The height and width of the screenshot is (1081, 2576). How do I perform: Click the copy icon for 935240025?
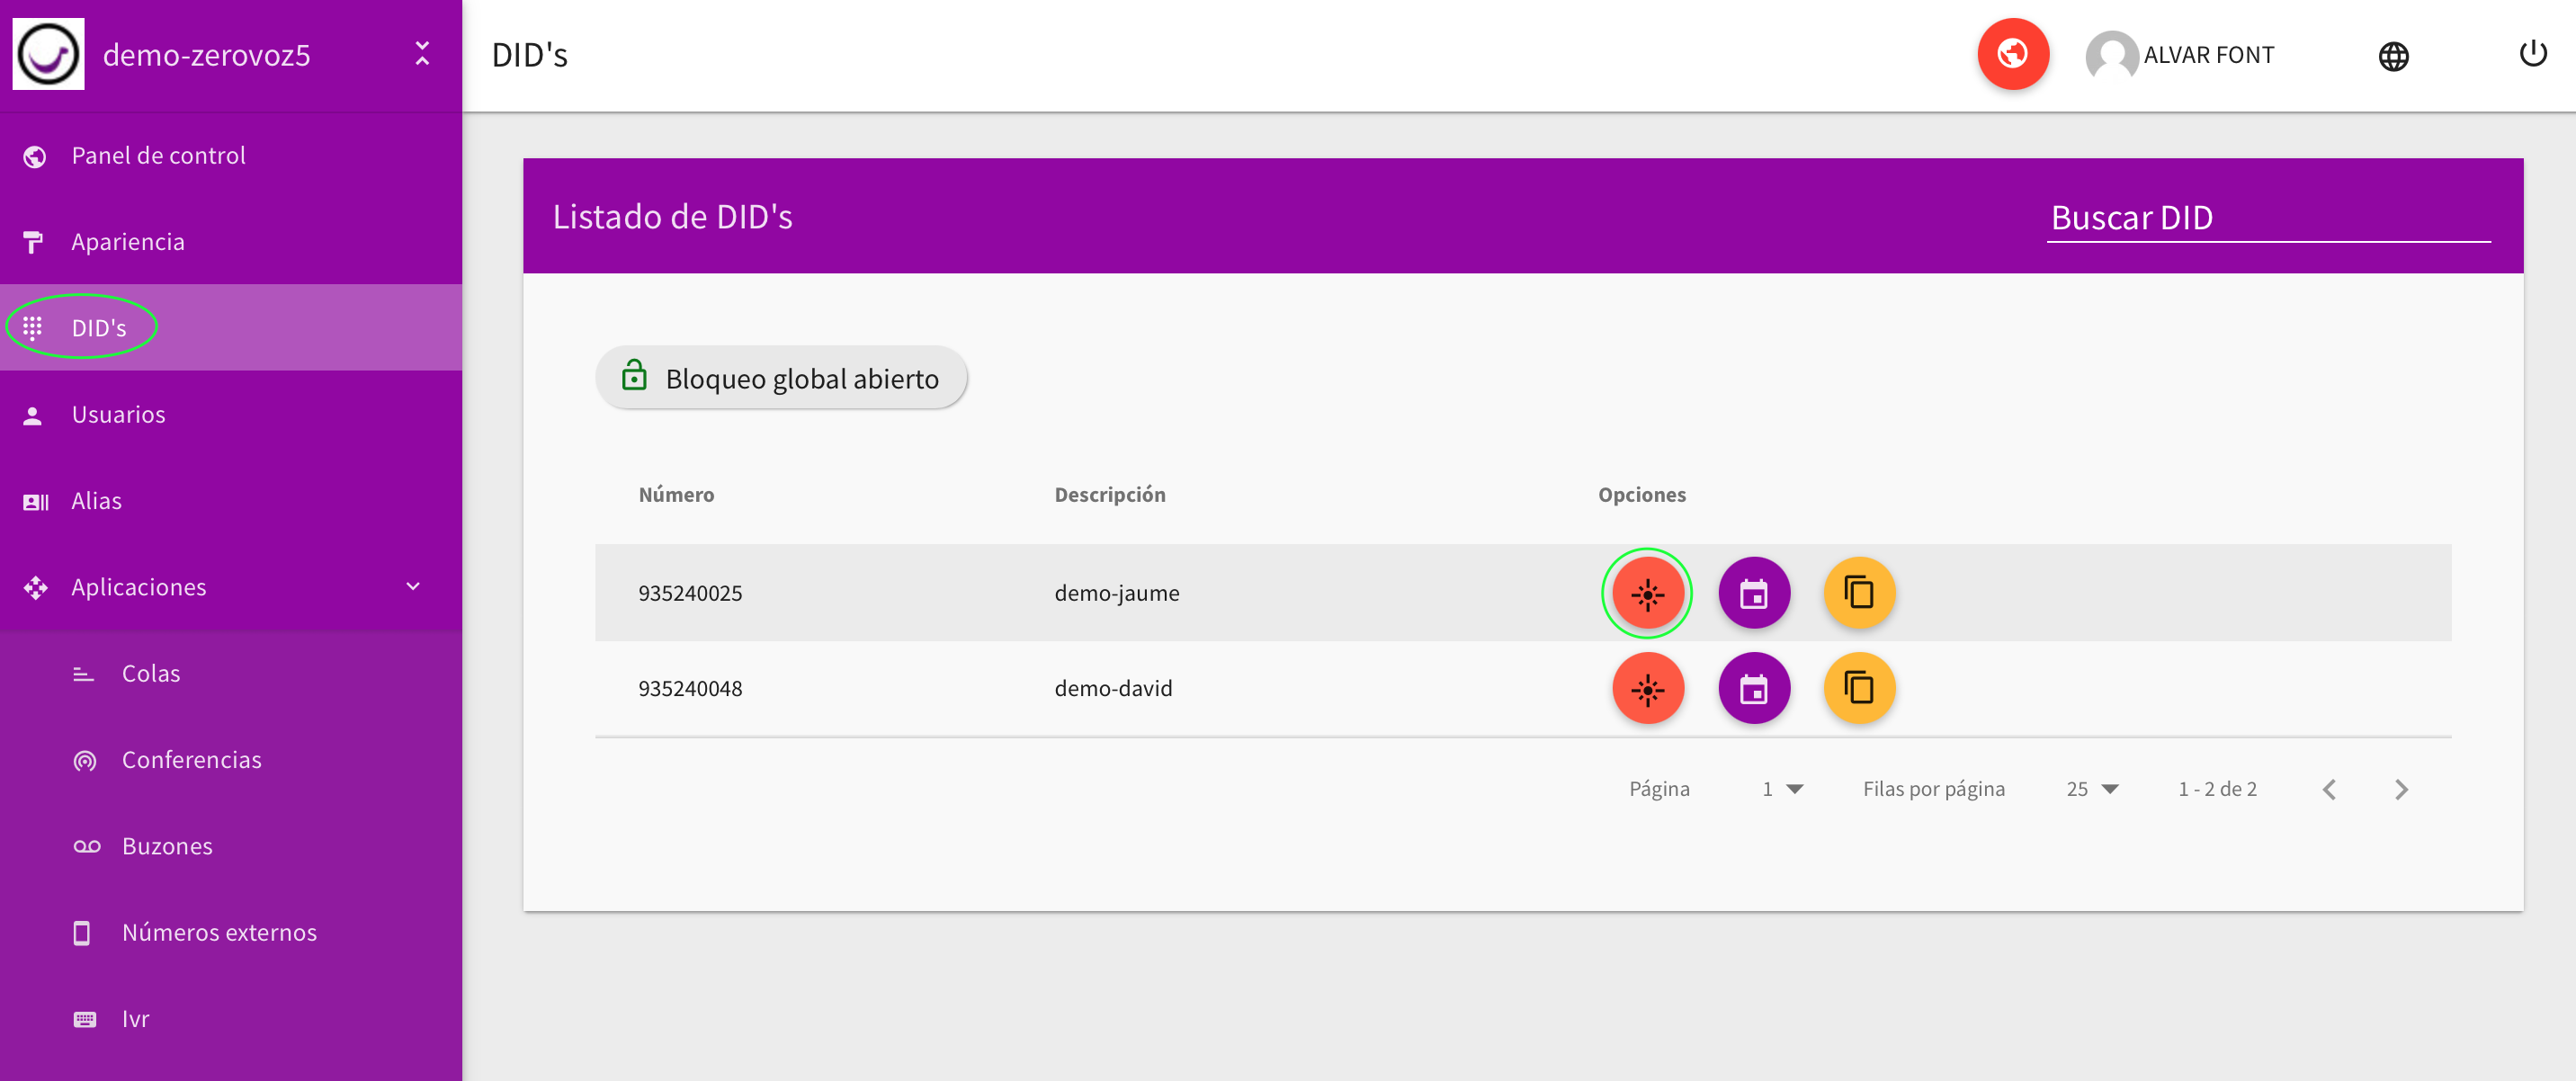[x=1858, y=592]
